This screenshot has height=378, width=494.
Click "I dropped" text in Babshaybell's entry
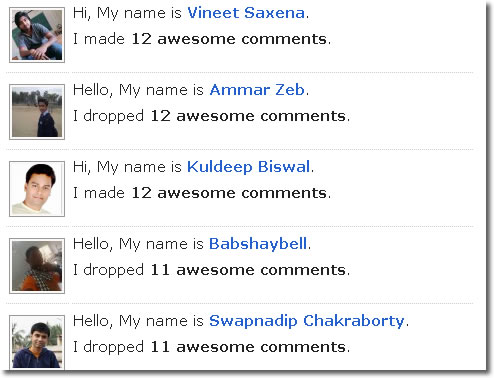109,271
